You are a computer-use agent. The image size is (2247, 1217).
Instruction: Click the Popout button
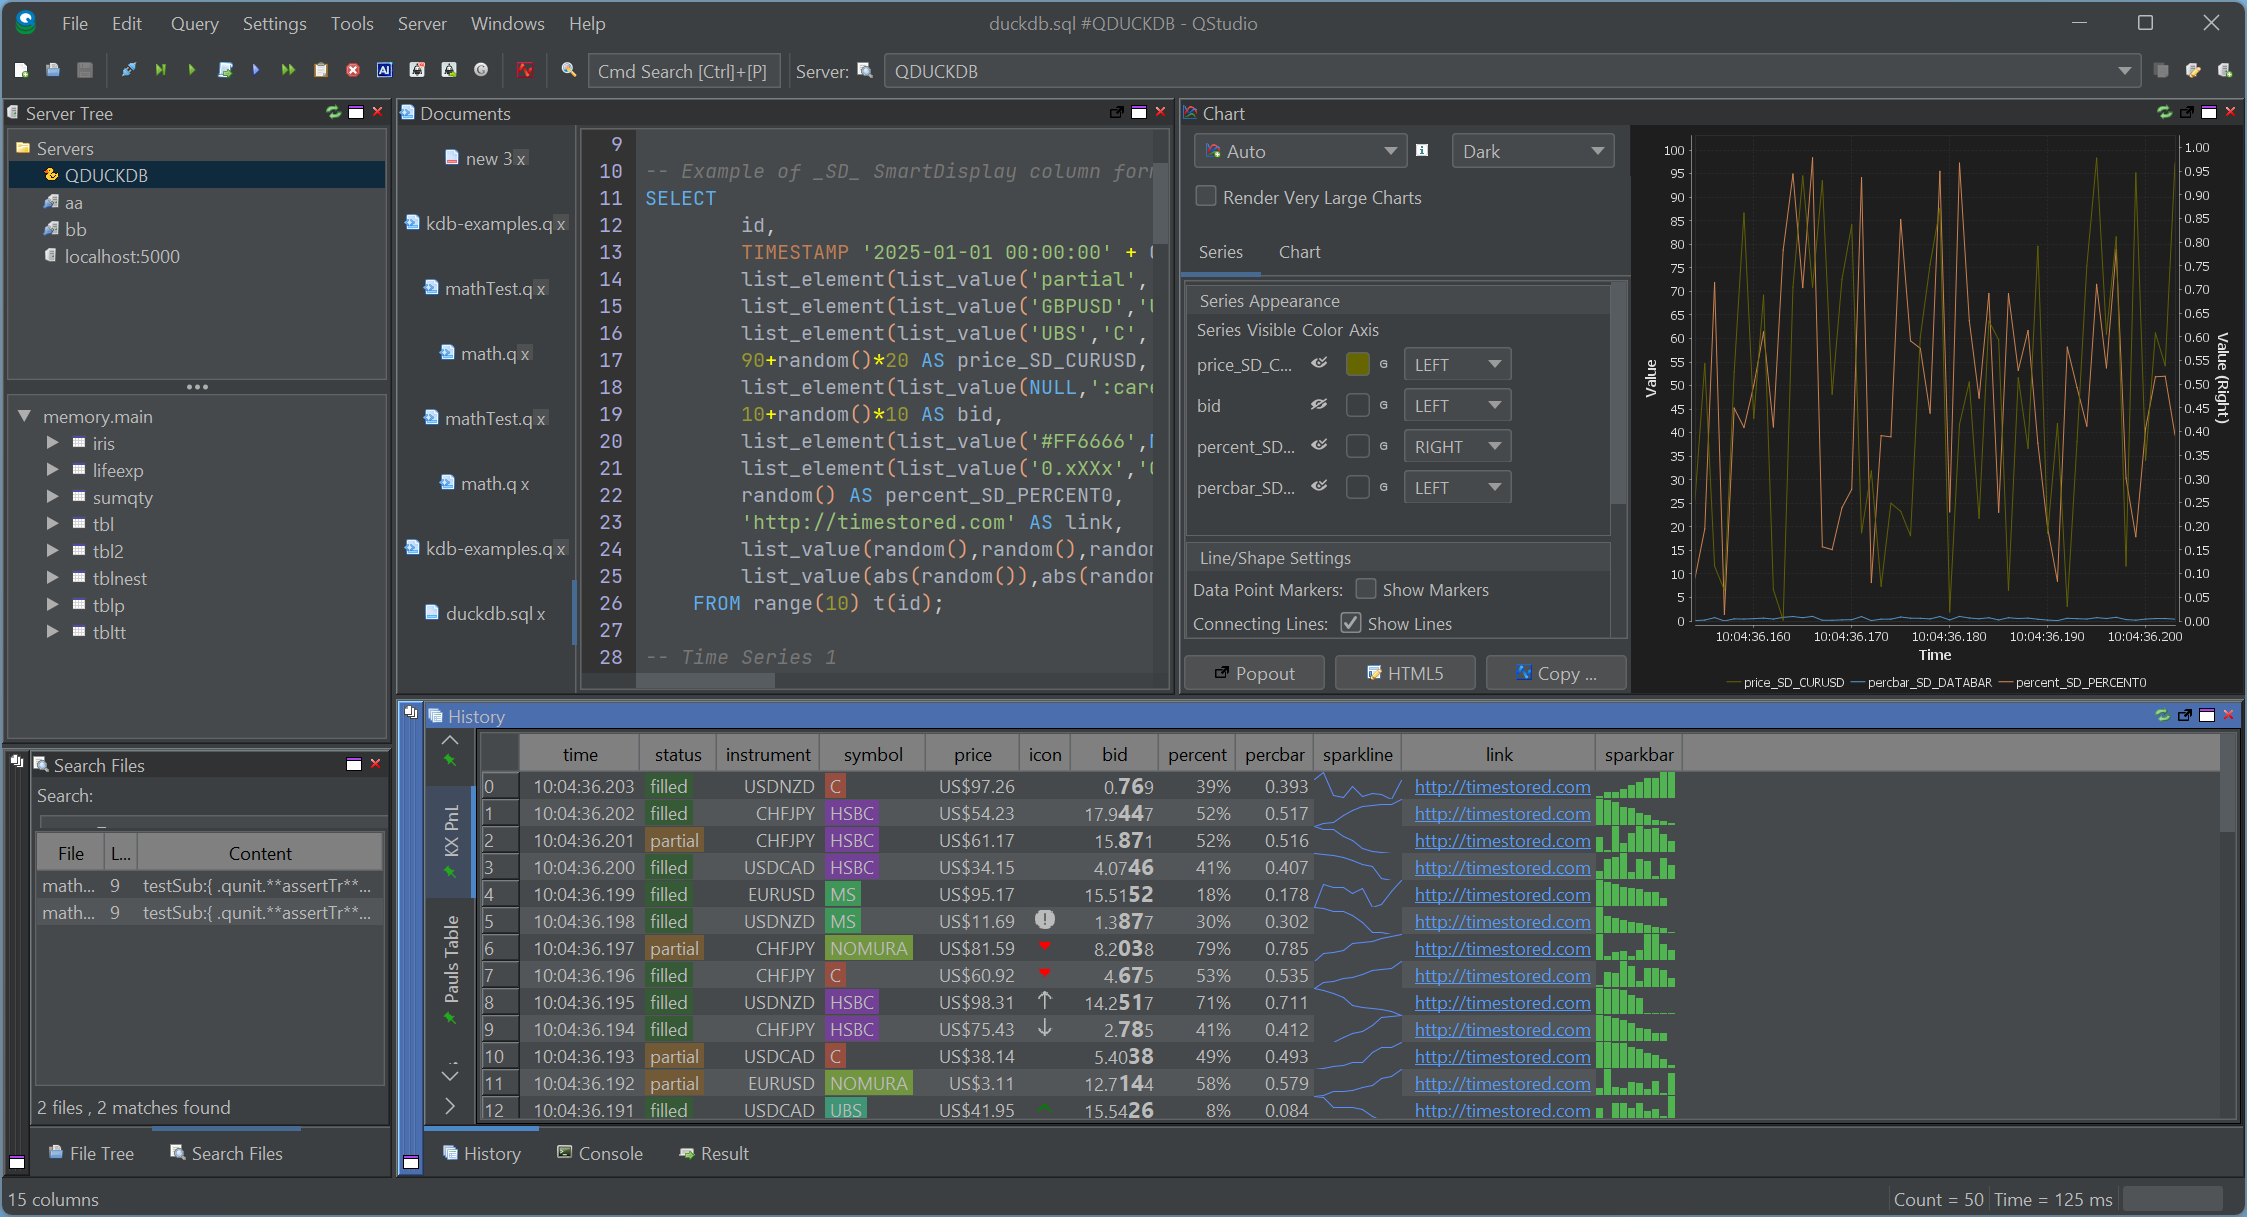click(1254, 673)
